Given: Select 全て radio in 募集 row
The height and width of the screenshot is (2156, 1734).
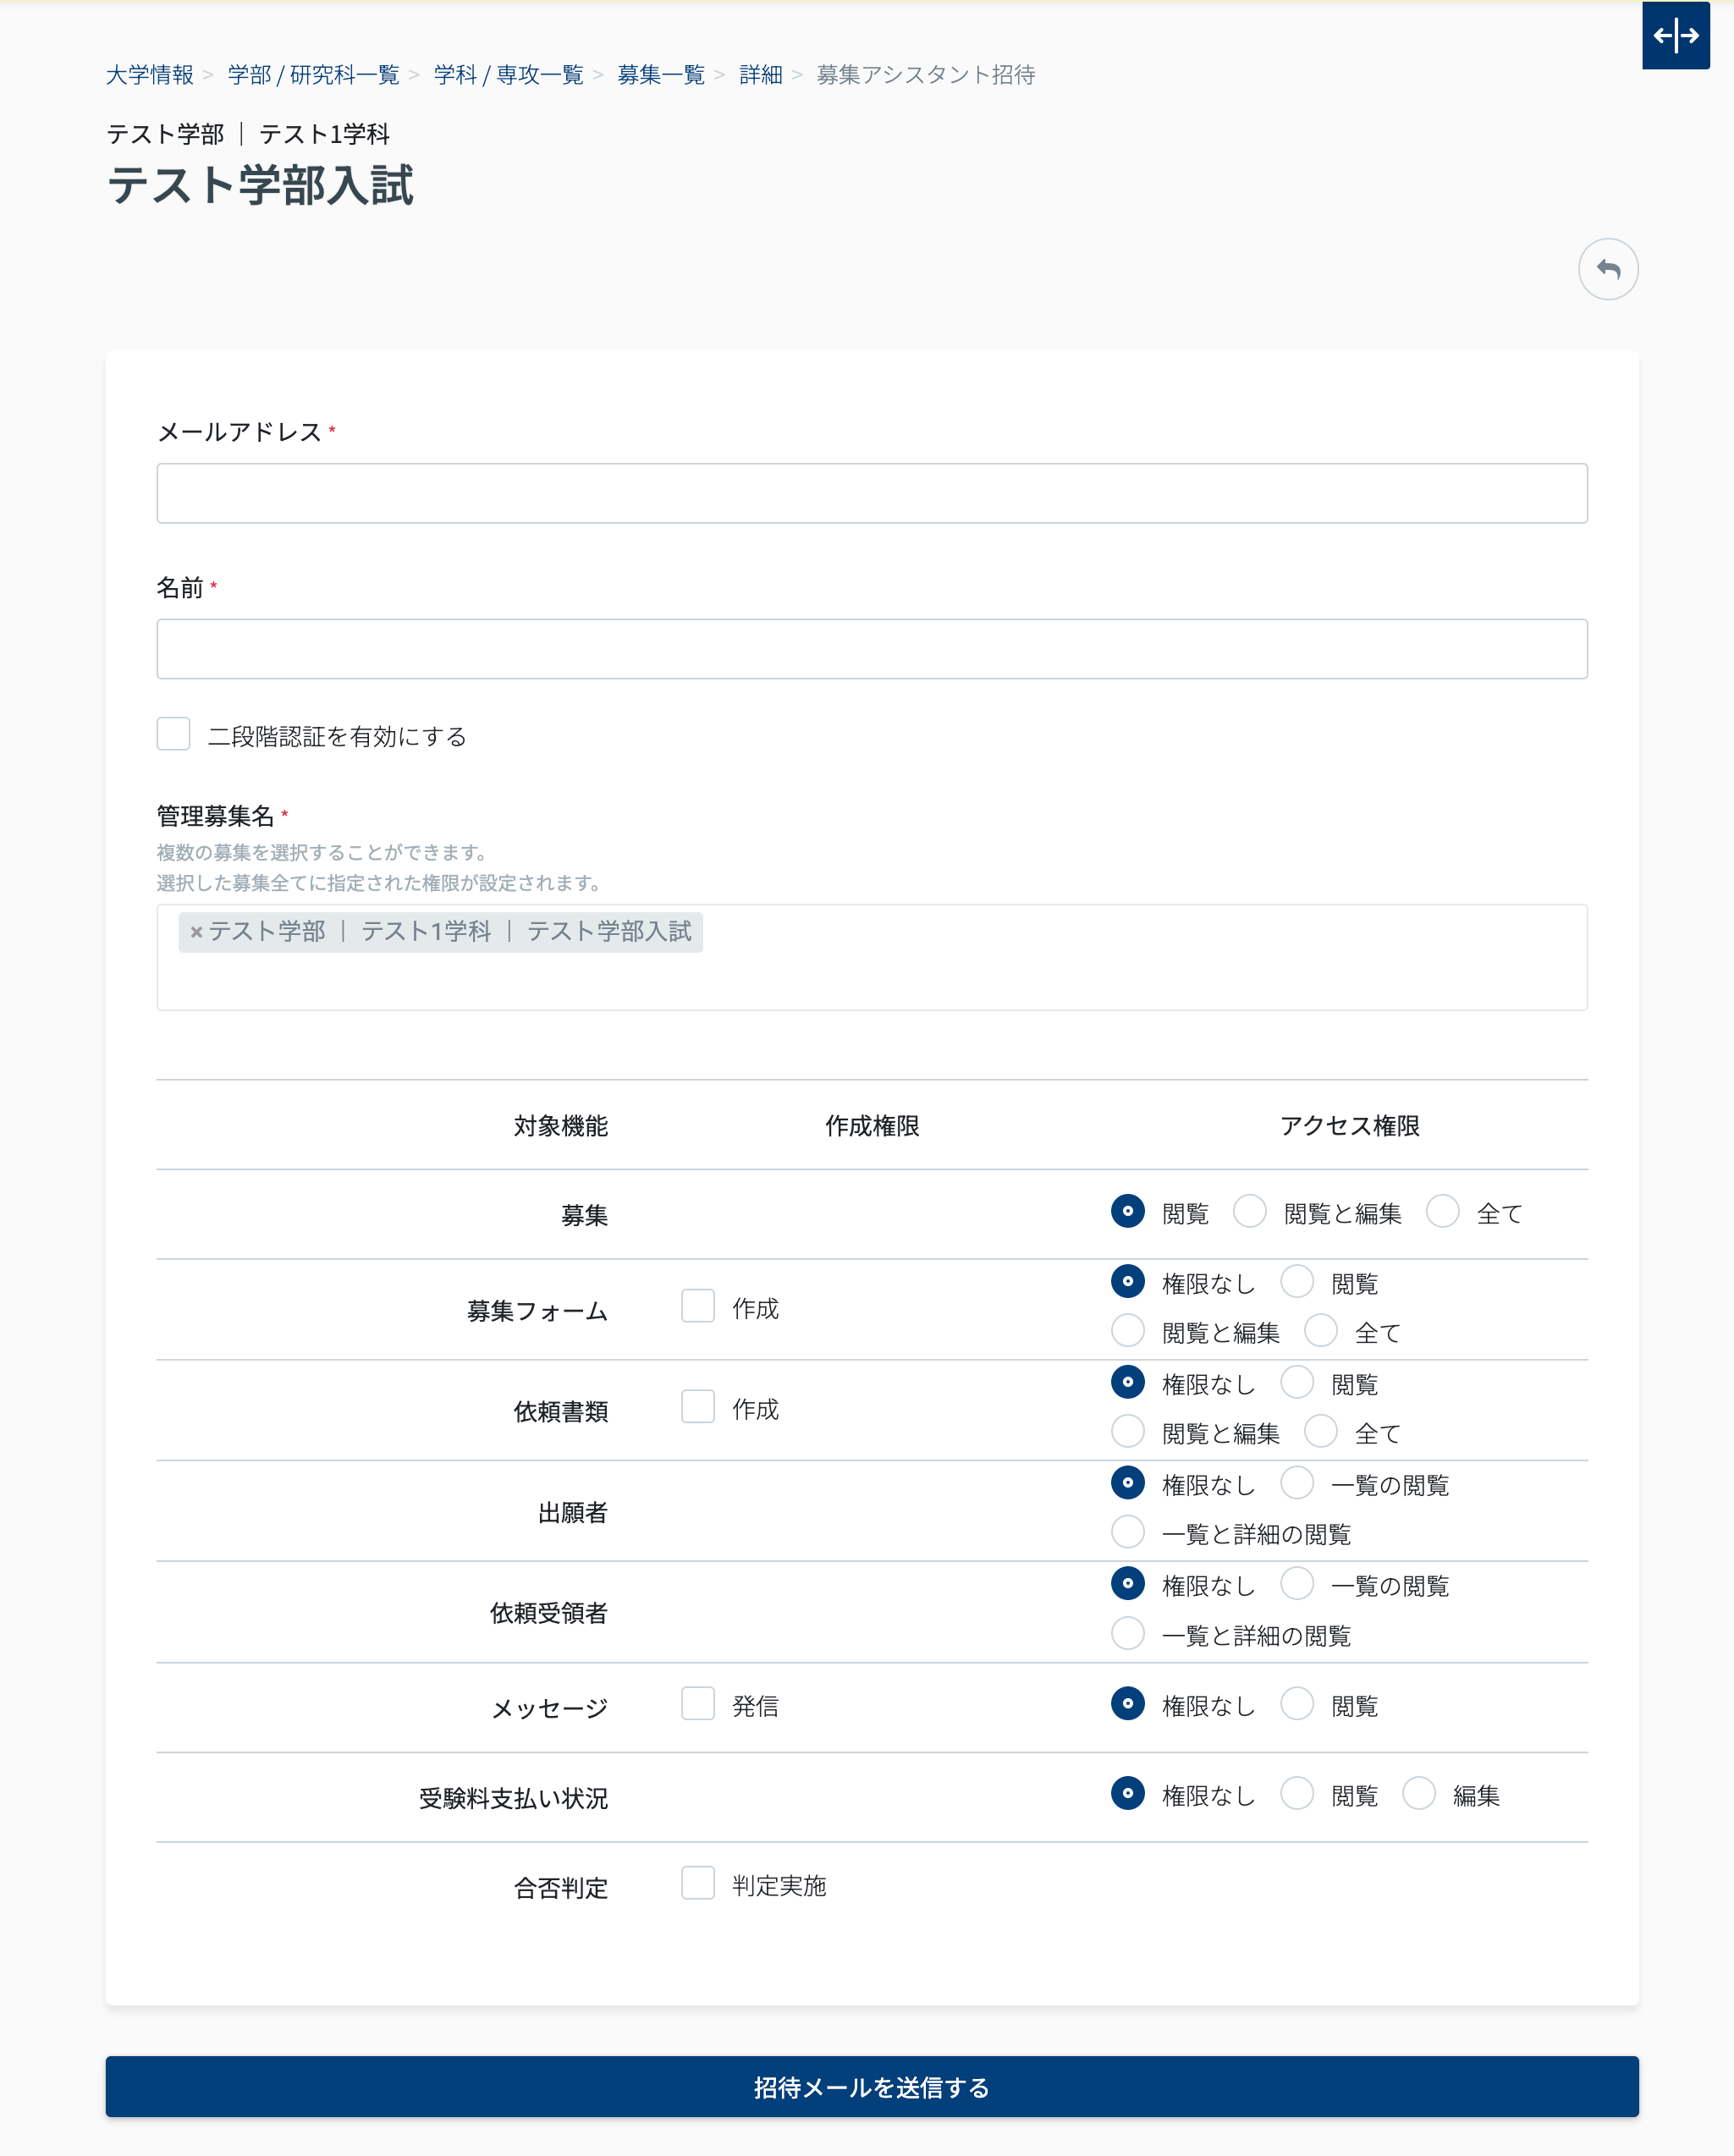Looking at the screenshot, I should 1443,1211.
